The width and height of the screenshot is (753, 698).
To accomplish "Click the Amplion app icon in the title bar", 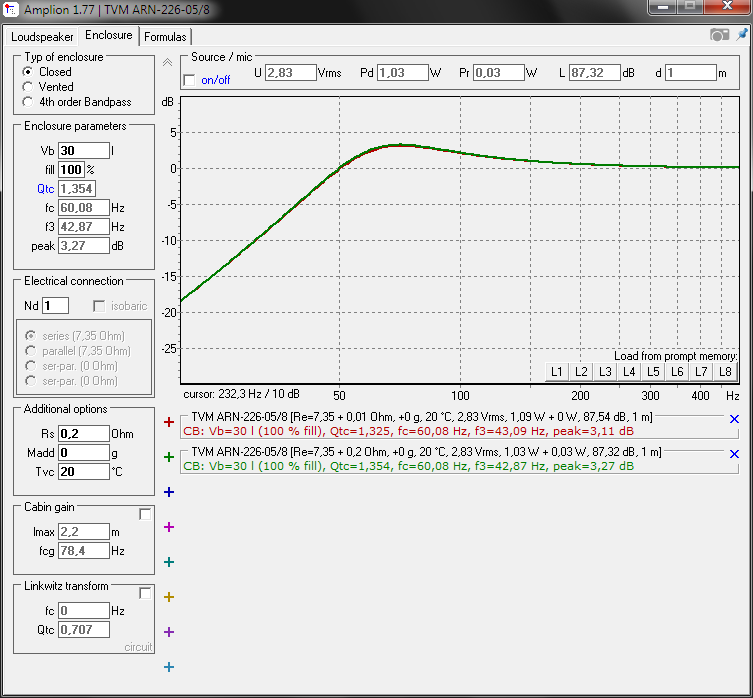I will (11, 10).
